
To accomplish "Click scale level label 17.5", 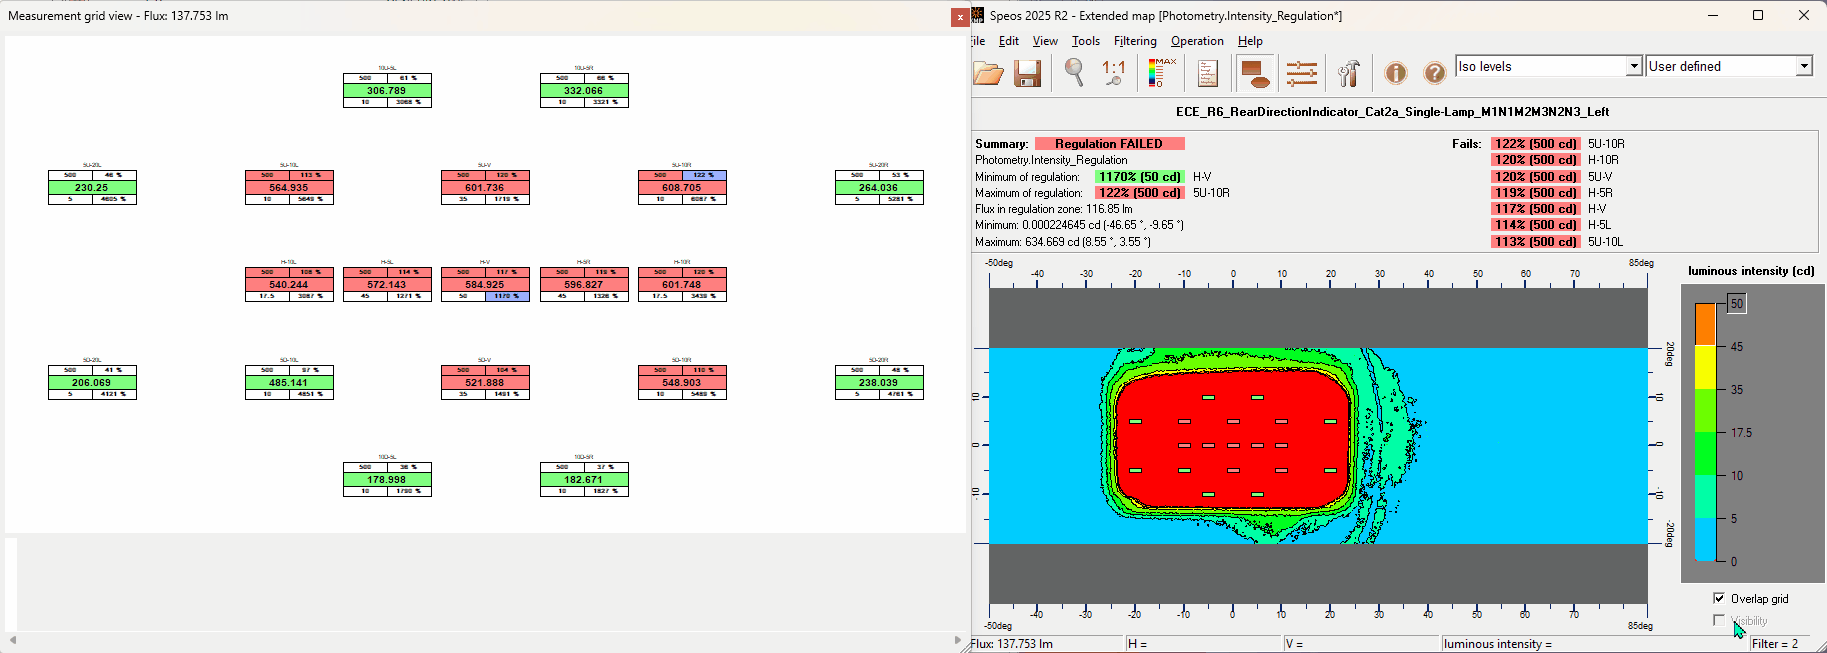I will pos(1741,433).
